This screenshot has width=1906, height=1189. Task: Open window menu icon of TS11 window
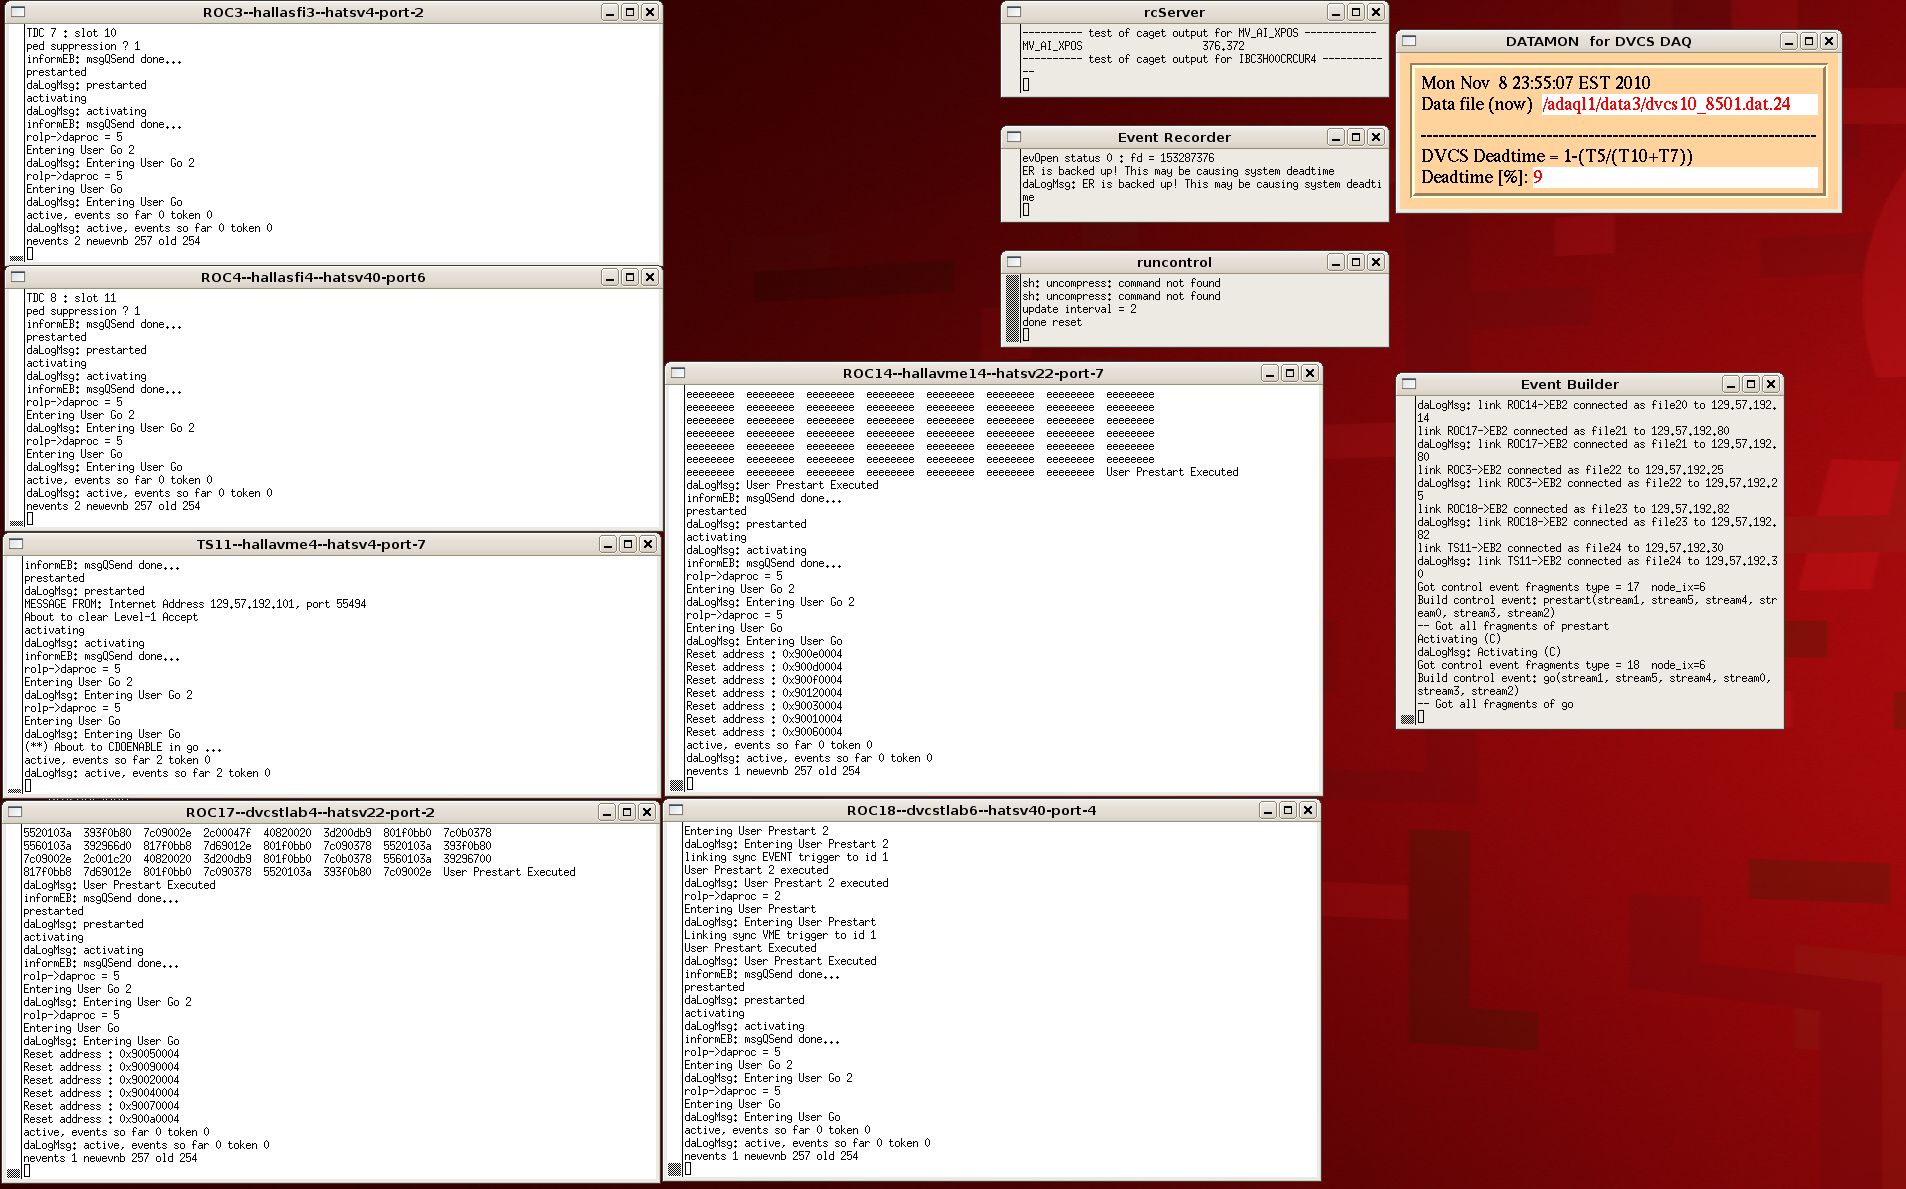pos(16,544)
